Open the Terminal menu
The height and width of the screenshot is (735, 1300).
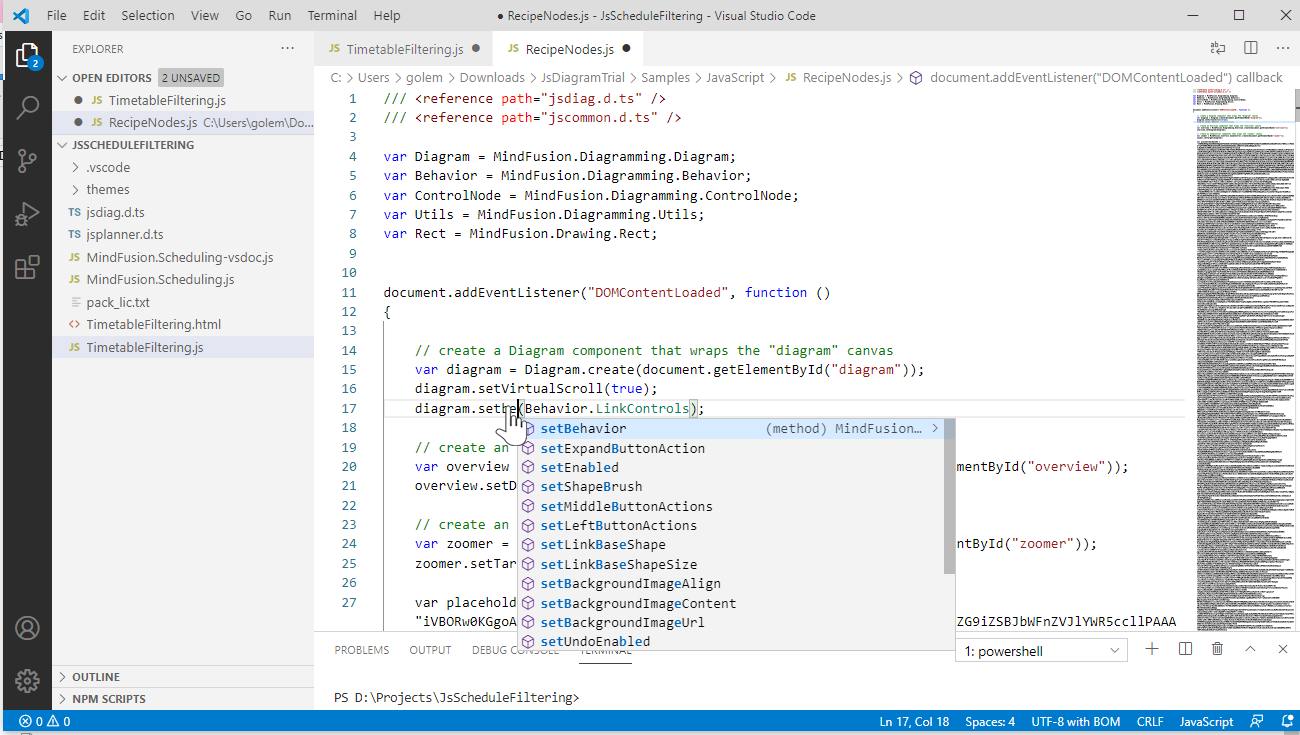pos(332,16)
